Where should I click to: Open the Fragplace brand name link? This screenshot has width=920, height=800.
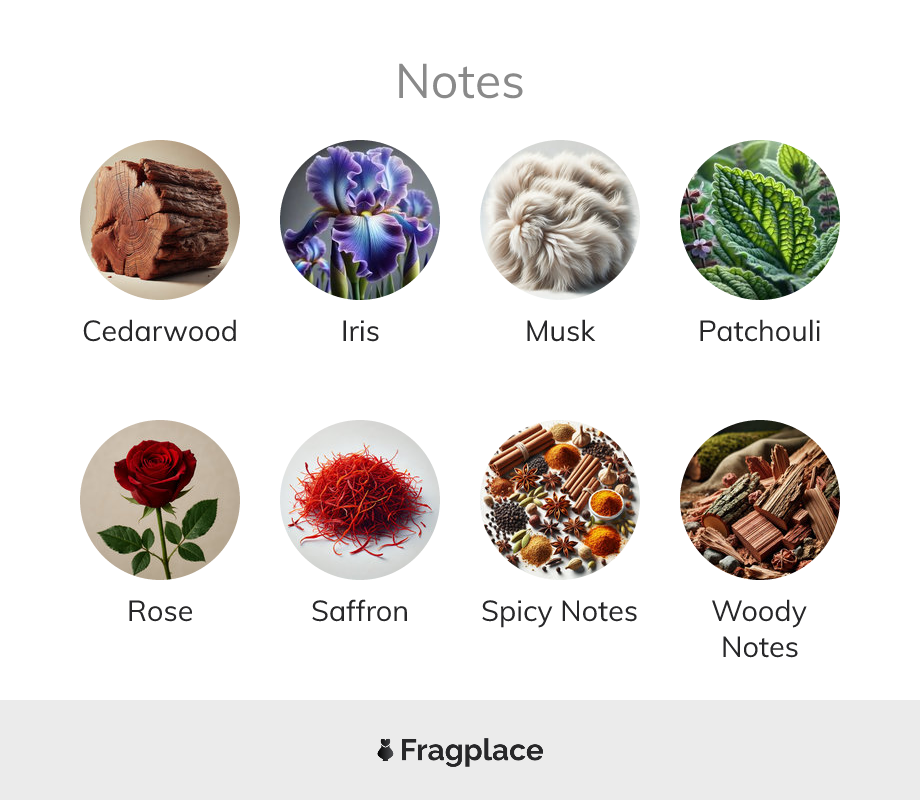(472, 751)
